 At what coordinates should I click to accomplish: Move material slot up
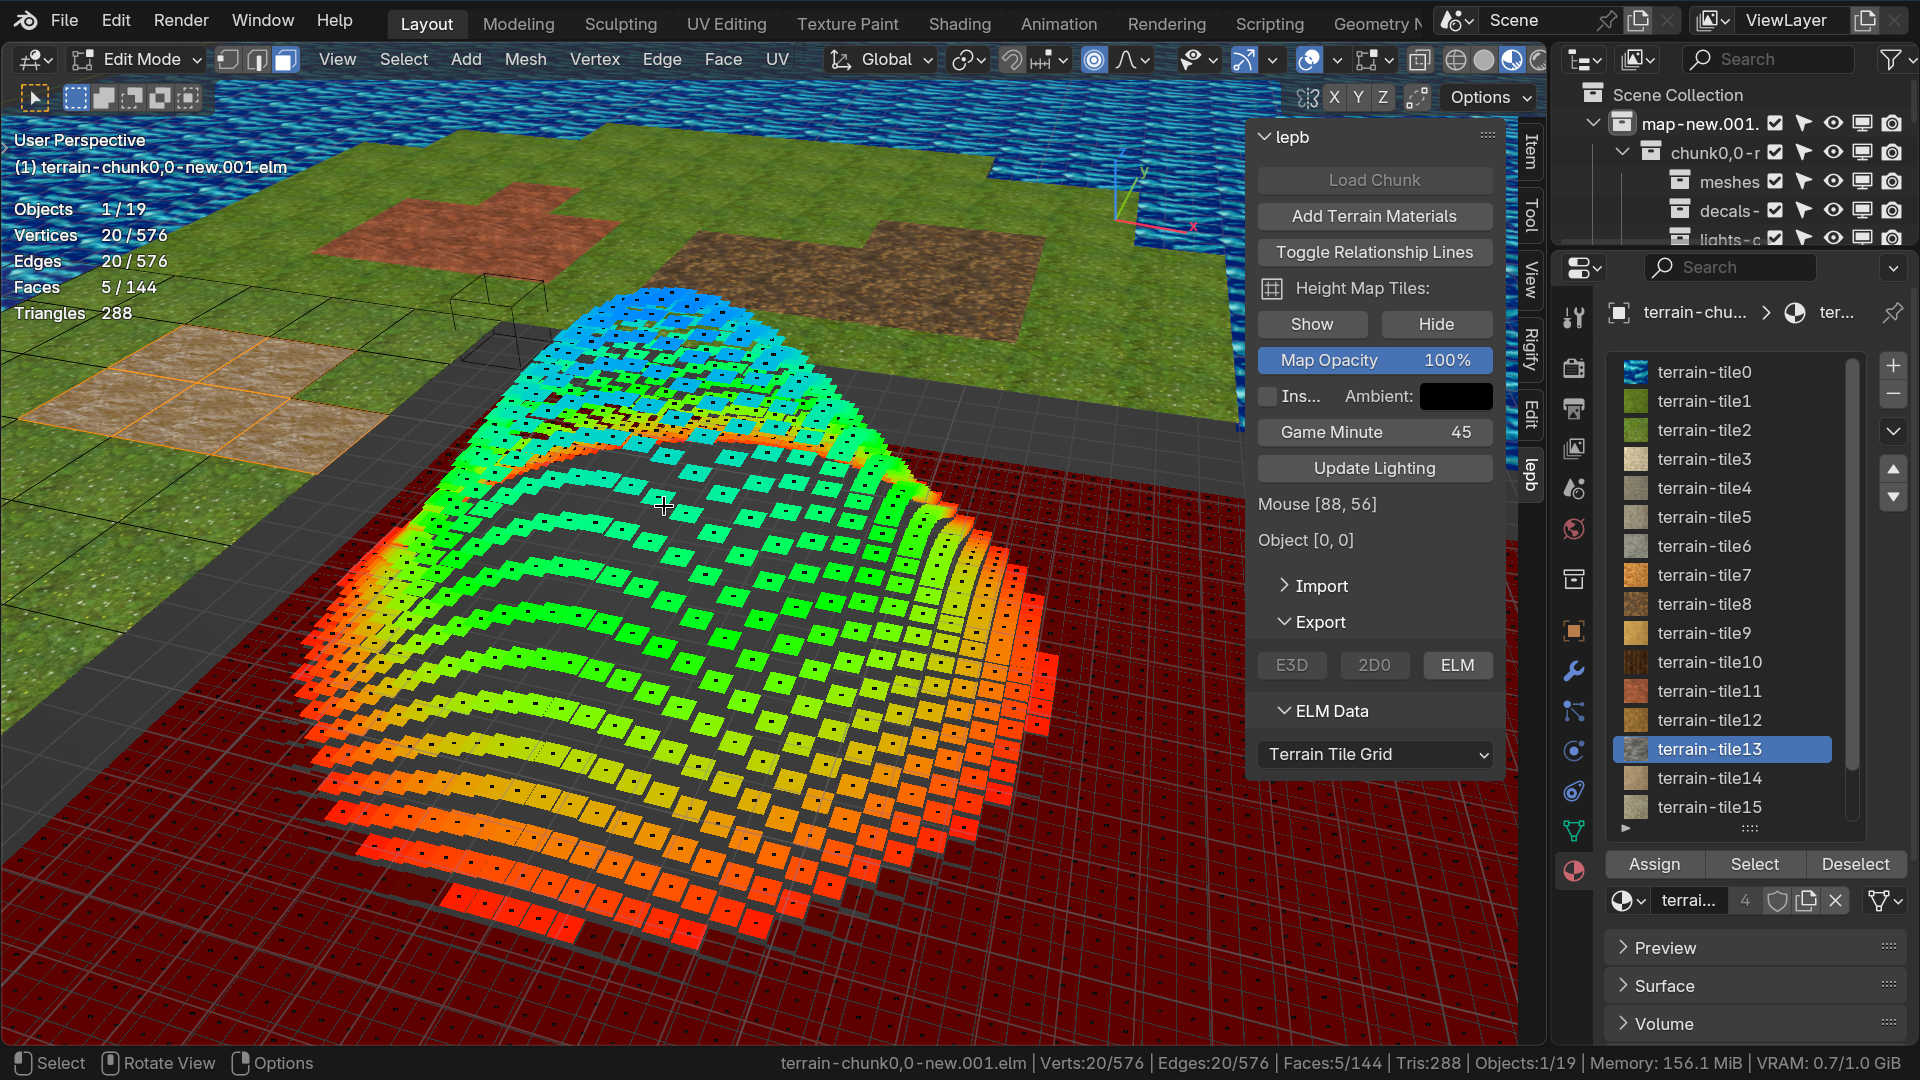[x=1892, y=469]
